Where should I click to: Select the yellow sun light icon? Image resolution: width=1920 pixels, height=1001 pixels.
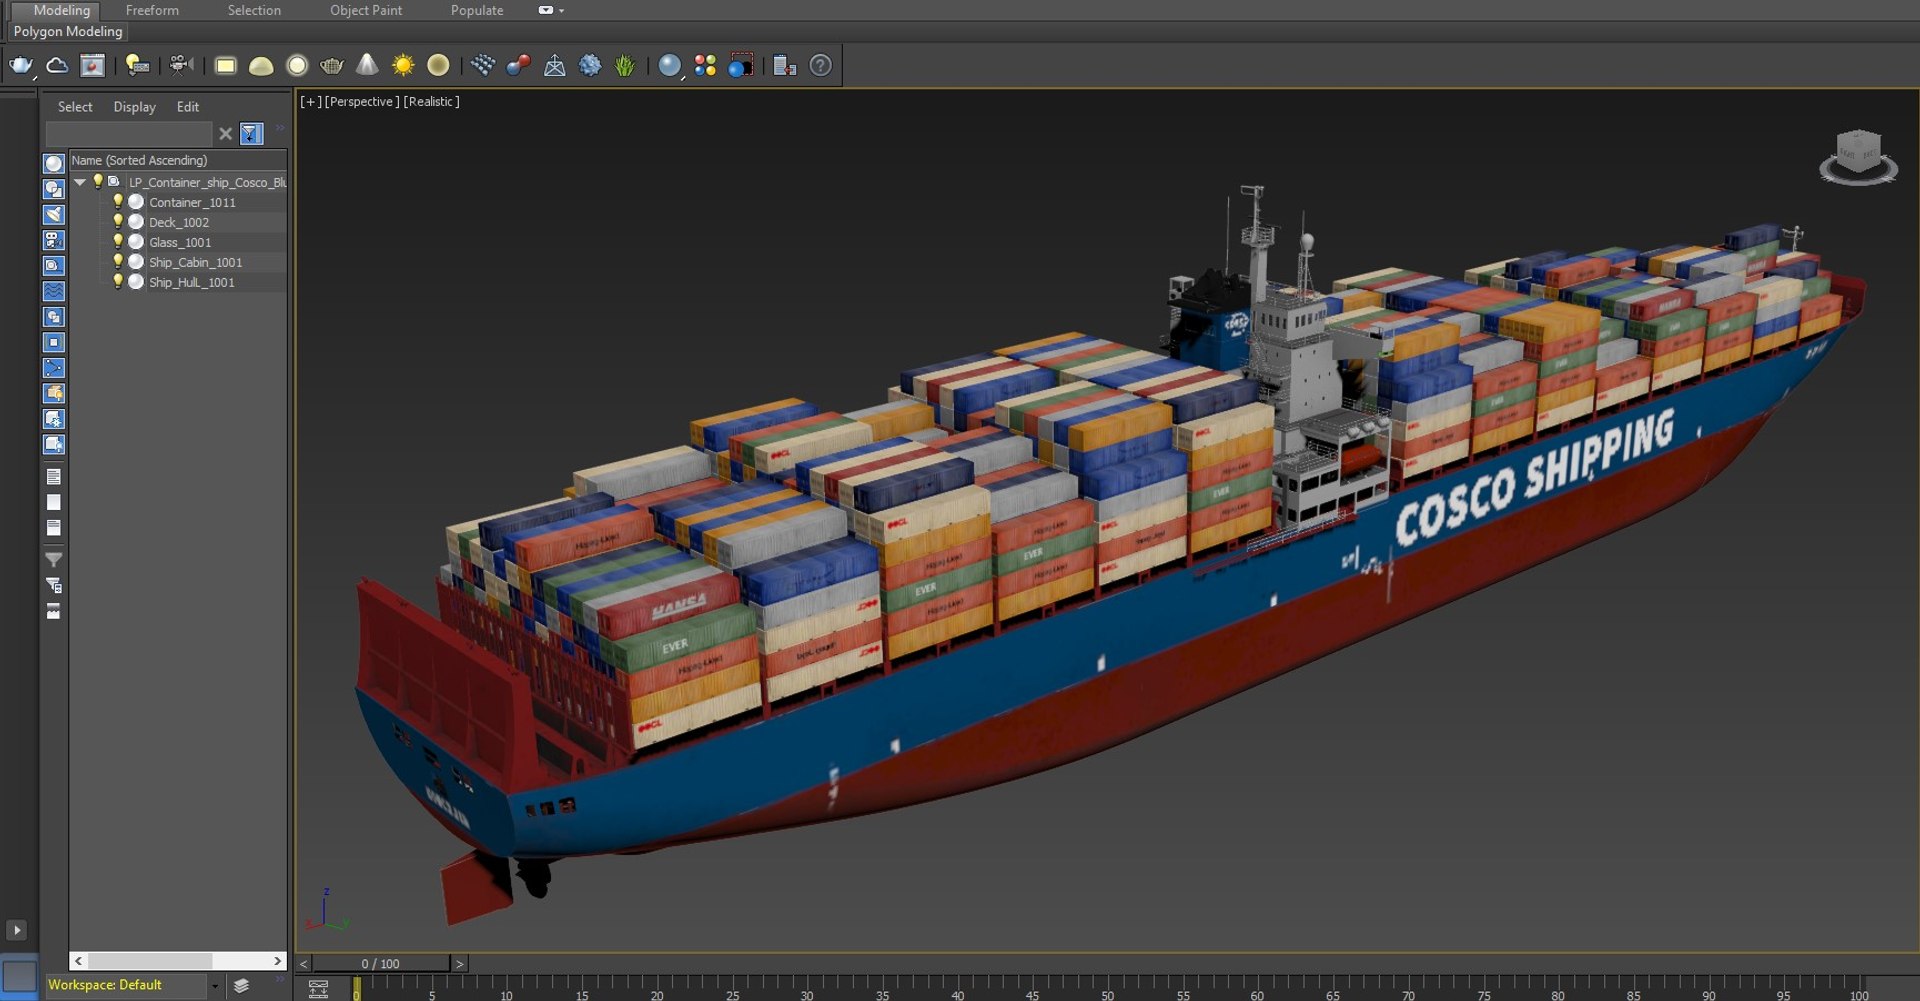coord(403,66)
